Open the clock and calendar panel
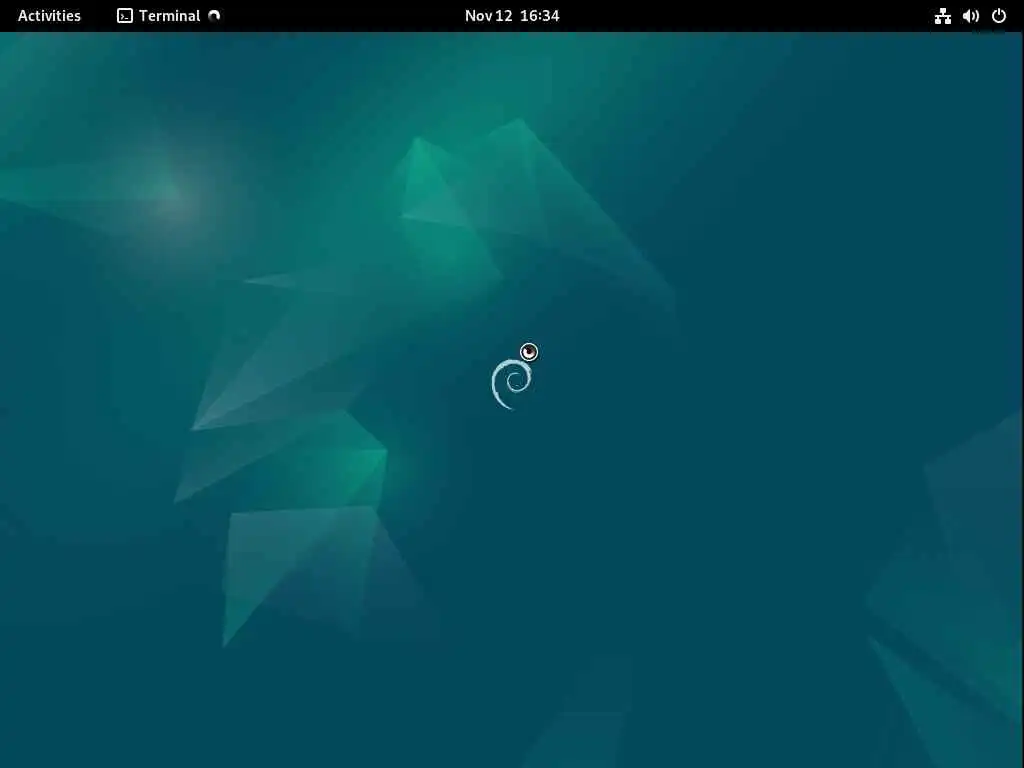Screen dimensions: 1024x768 (512, 16)
